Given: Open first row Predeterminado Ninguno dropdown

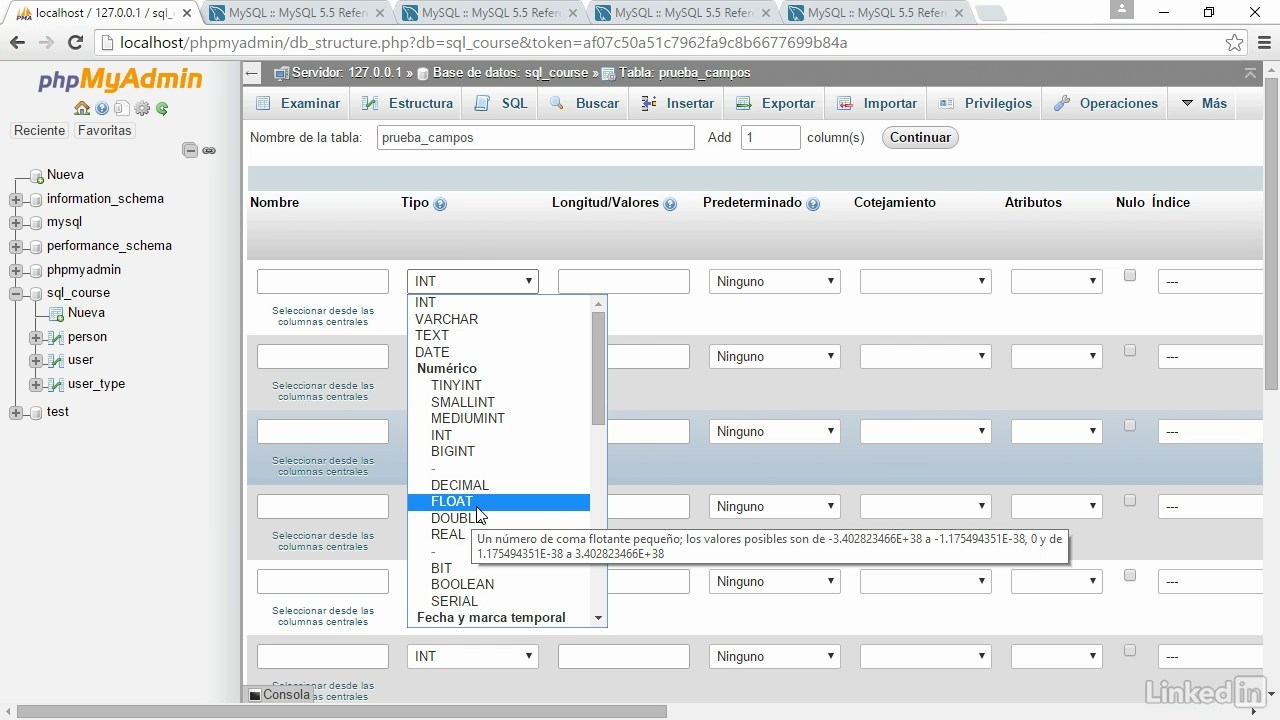Looking at the screenshot, I should (775, 281).
